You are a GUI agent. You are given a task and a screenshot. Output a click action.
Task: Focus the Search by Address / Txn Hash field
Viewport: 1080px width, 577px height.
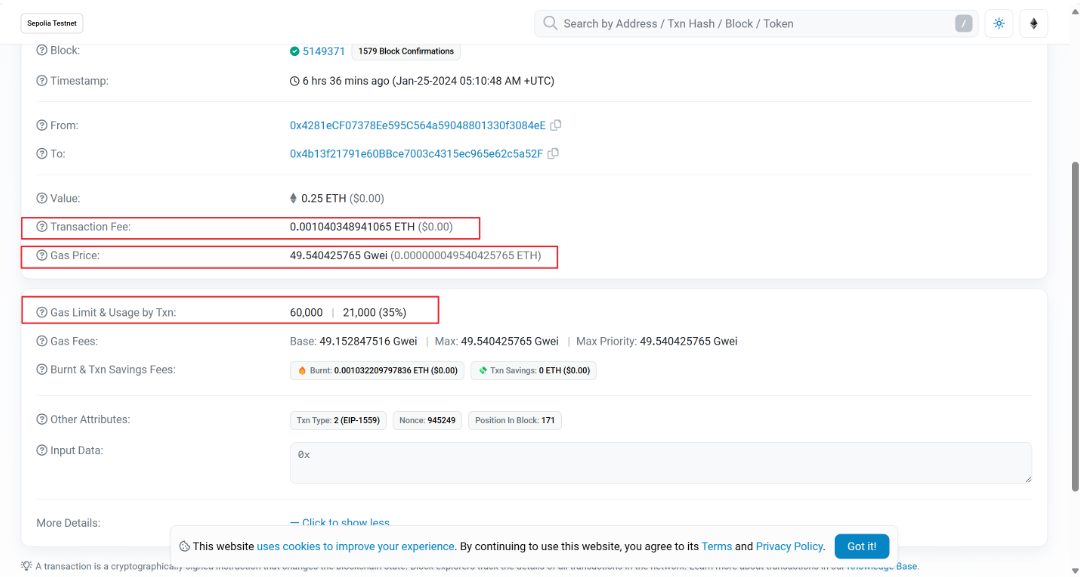756,23
